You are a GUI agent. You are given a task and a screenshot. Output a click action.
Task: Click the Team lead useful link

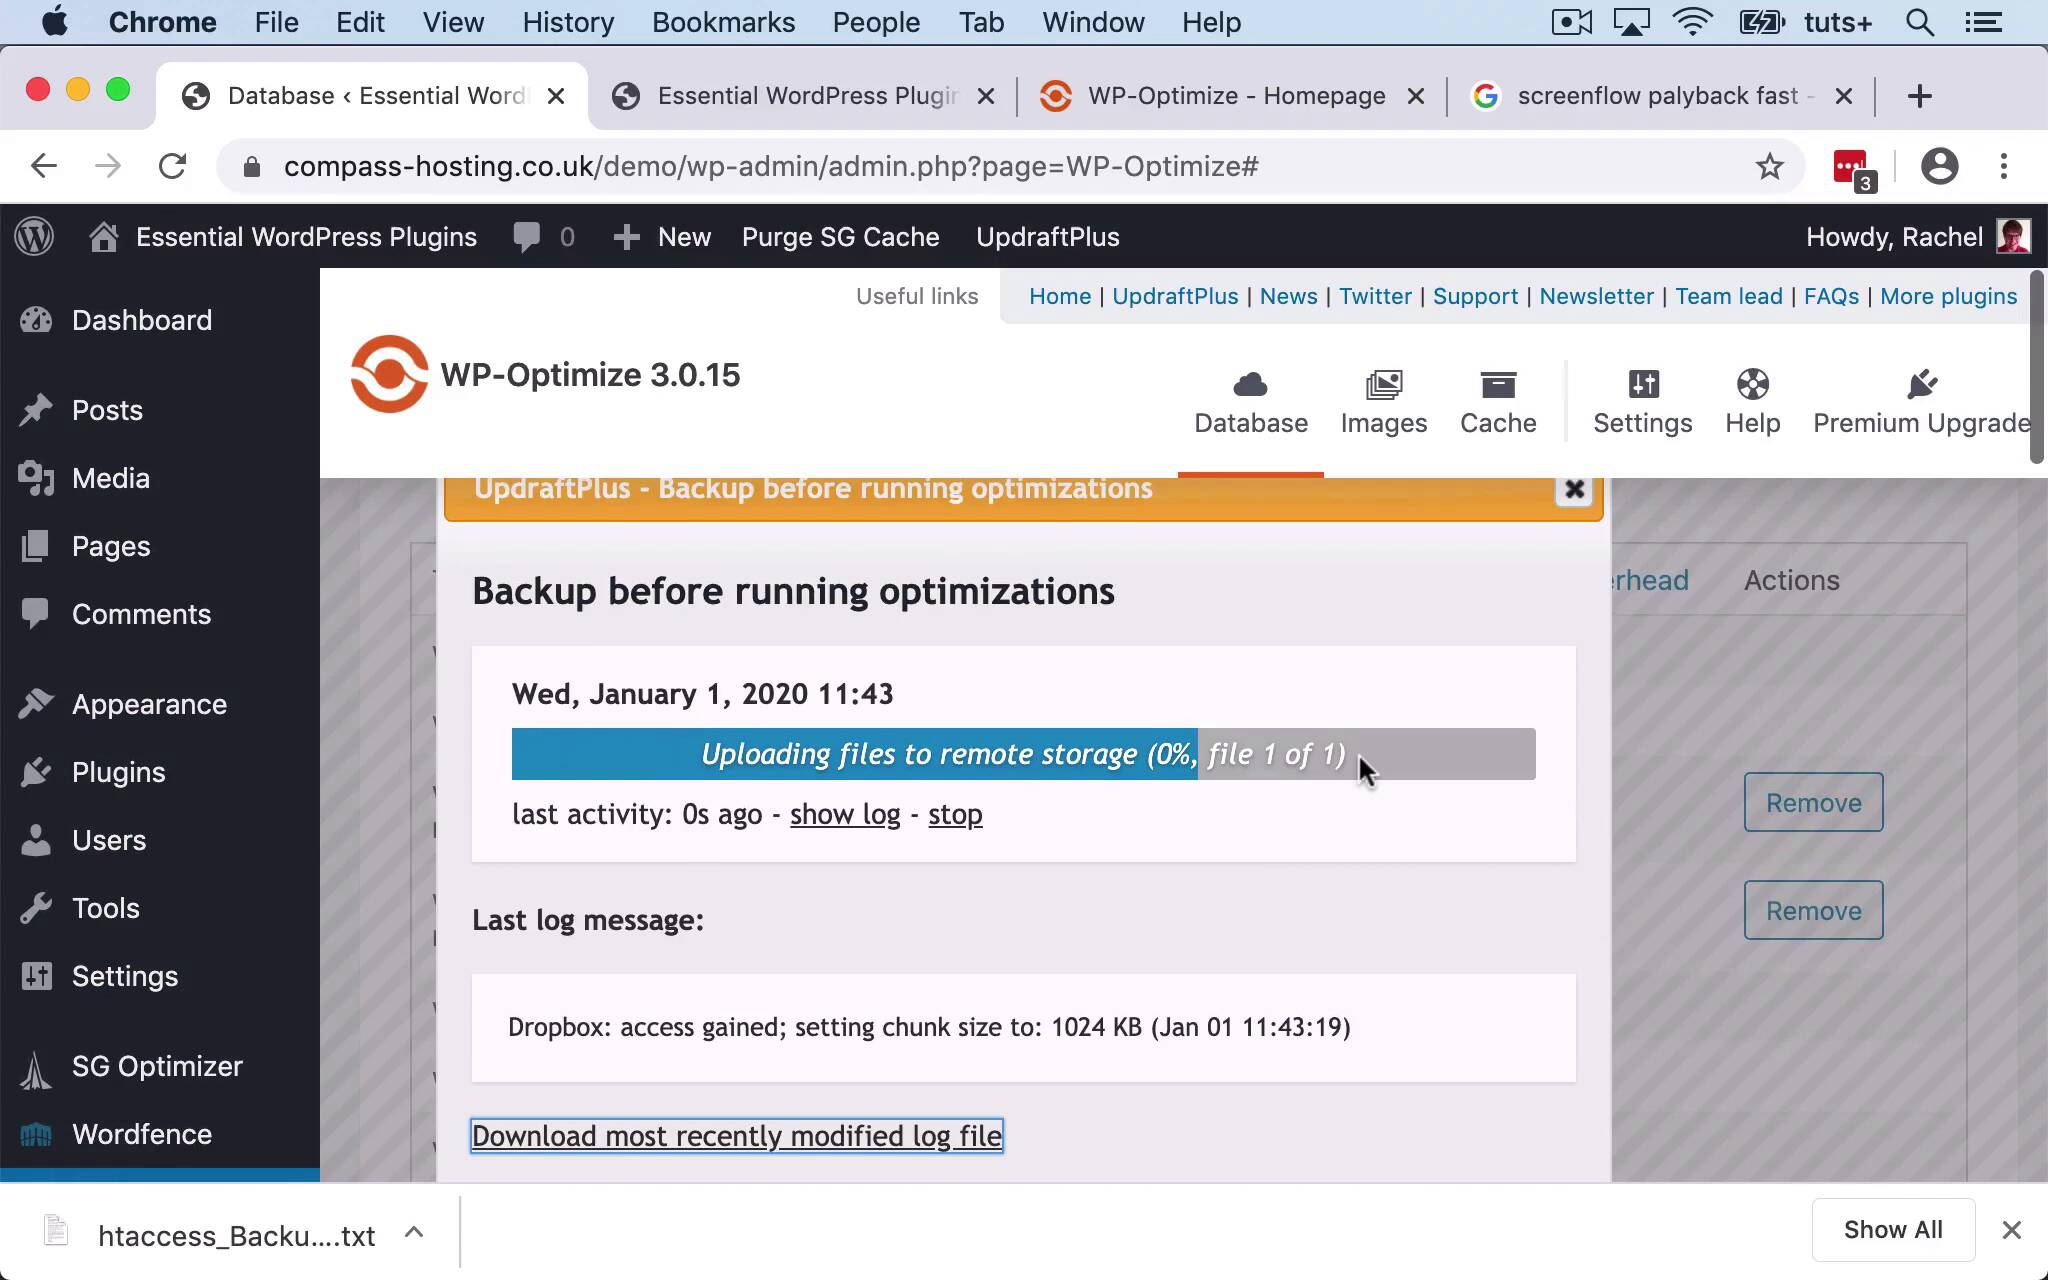1728,296
